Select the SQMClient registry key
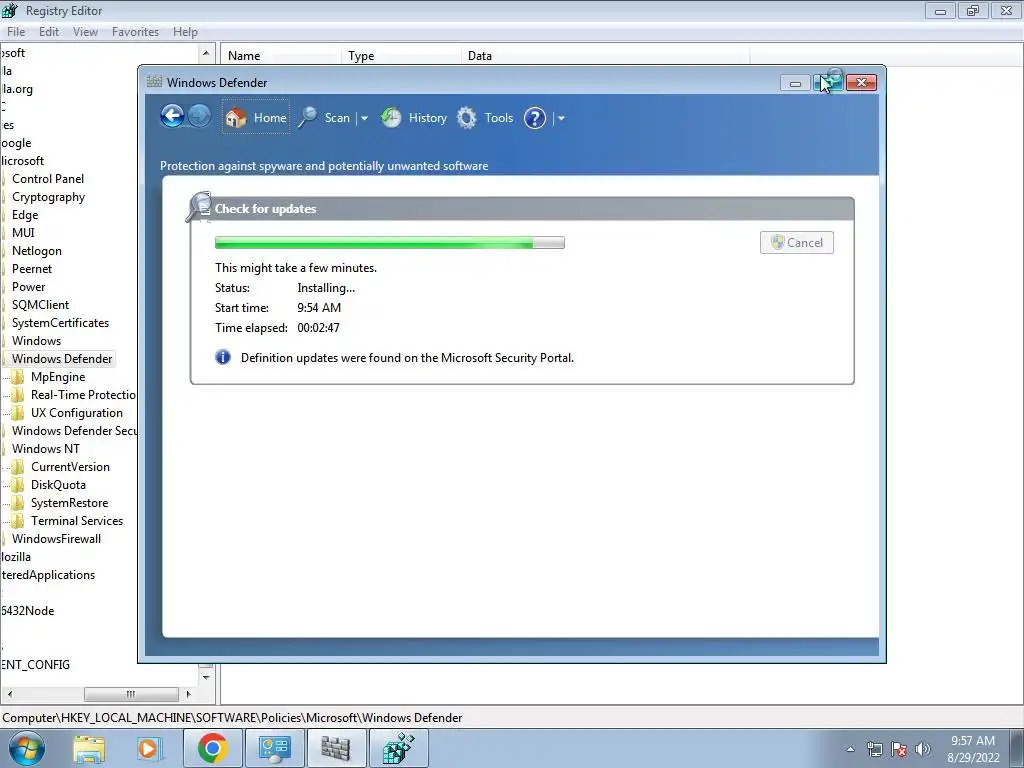Screen dimensions: 1024x768 coord(40,304)
